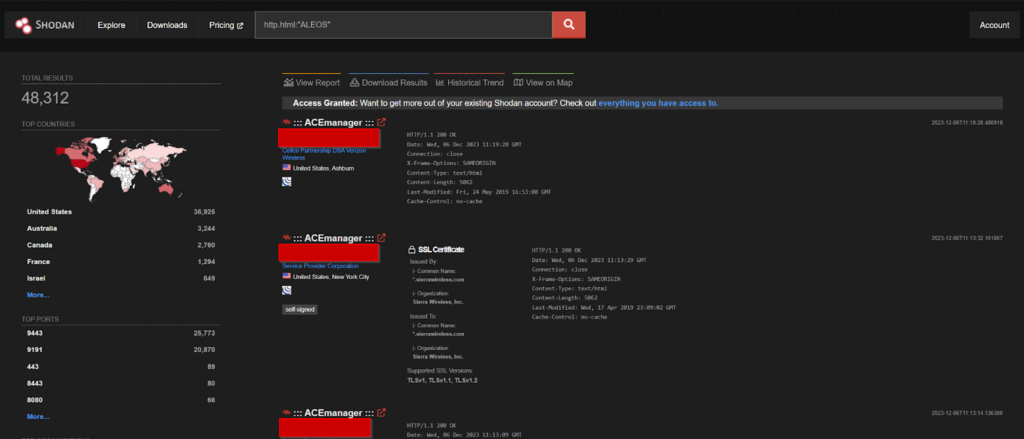Screen dimensions: 1024x439
Task: Open external link icon of Verizon Wireless result
Action: coord(381,122)
